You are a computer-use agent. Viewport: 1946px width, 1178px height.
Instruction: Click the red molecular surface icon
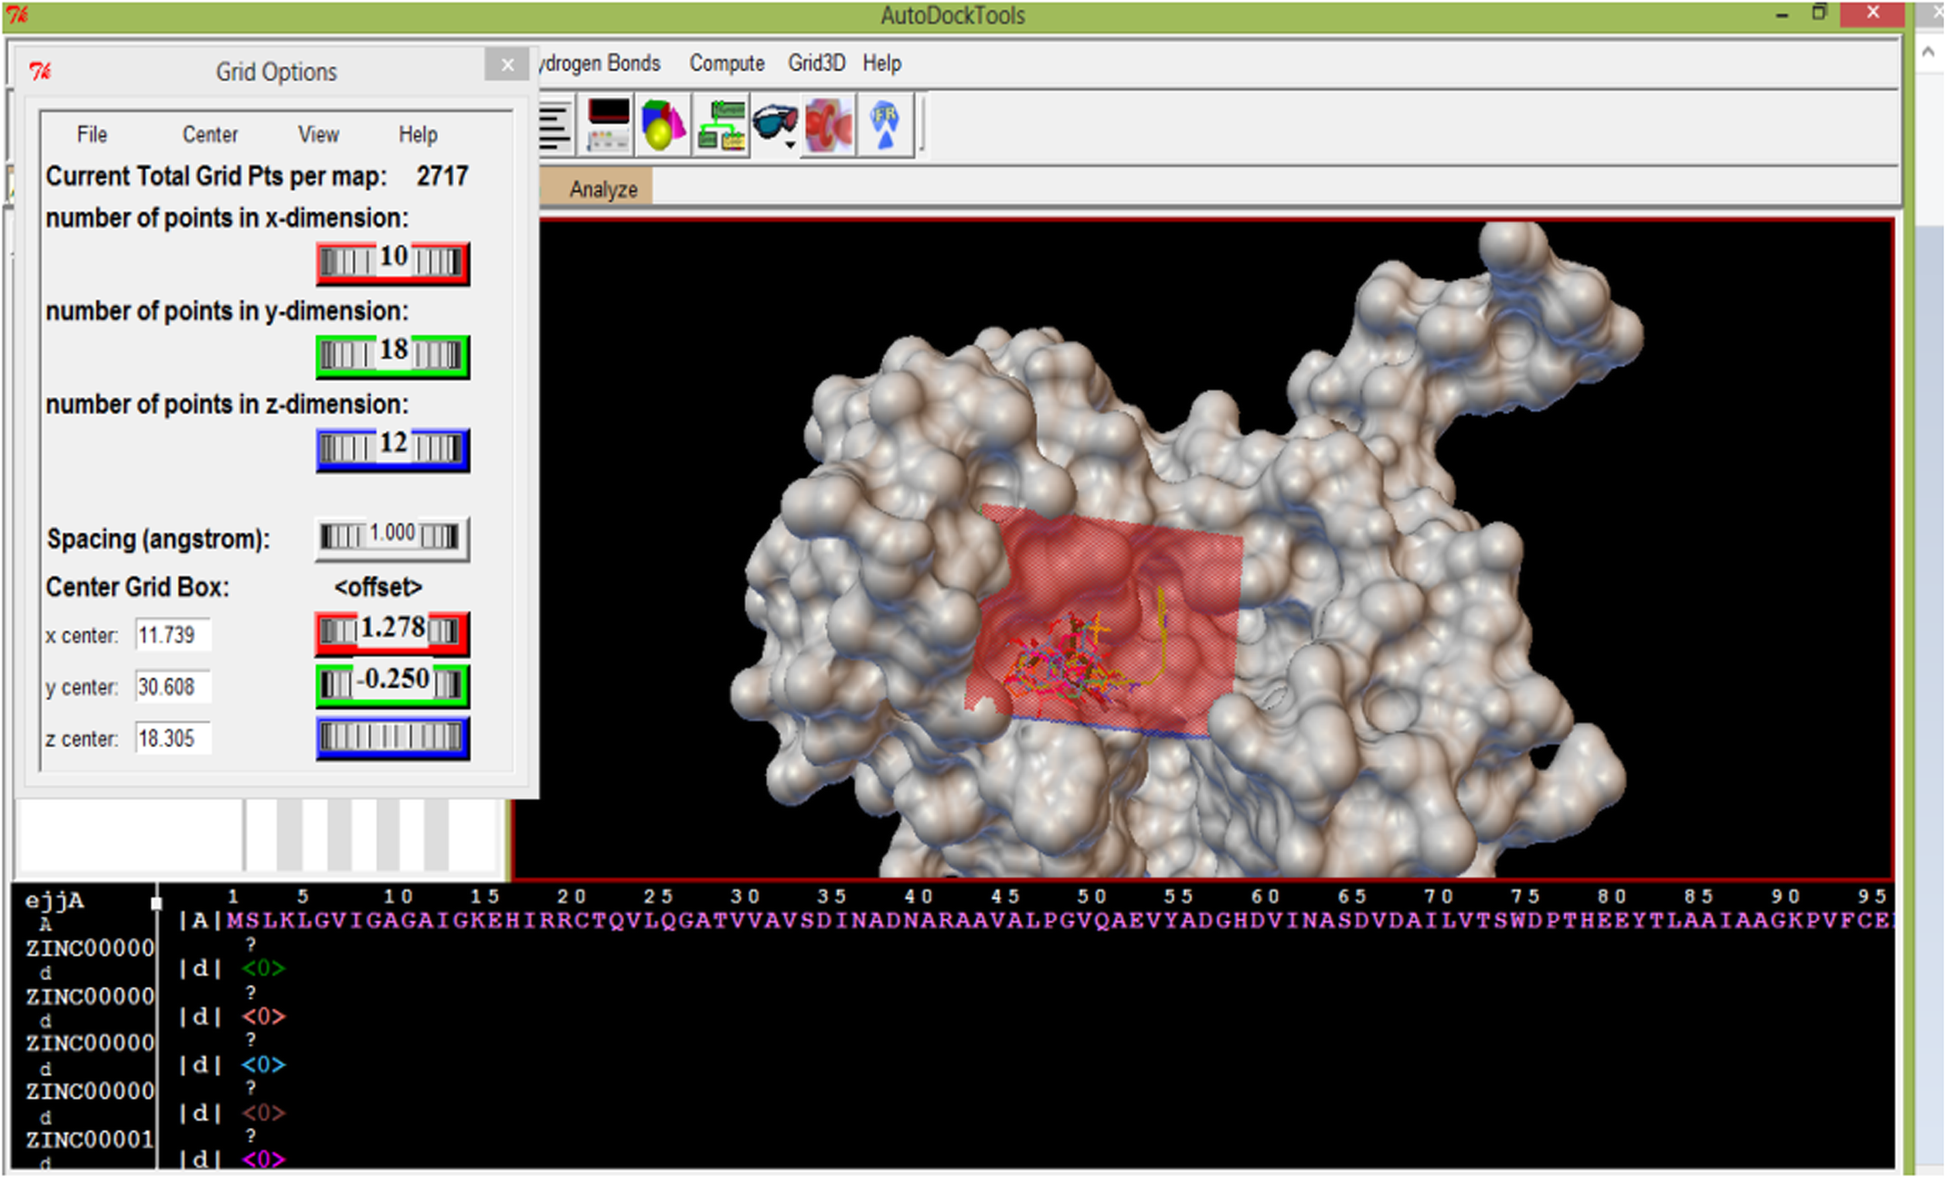point(828,126)
